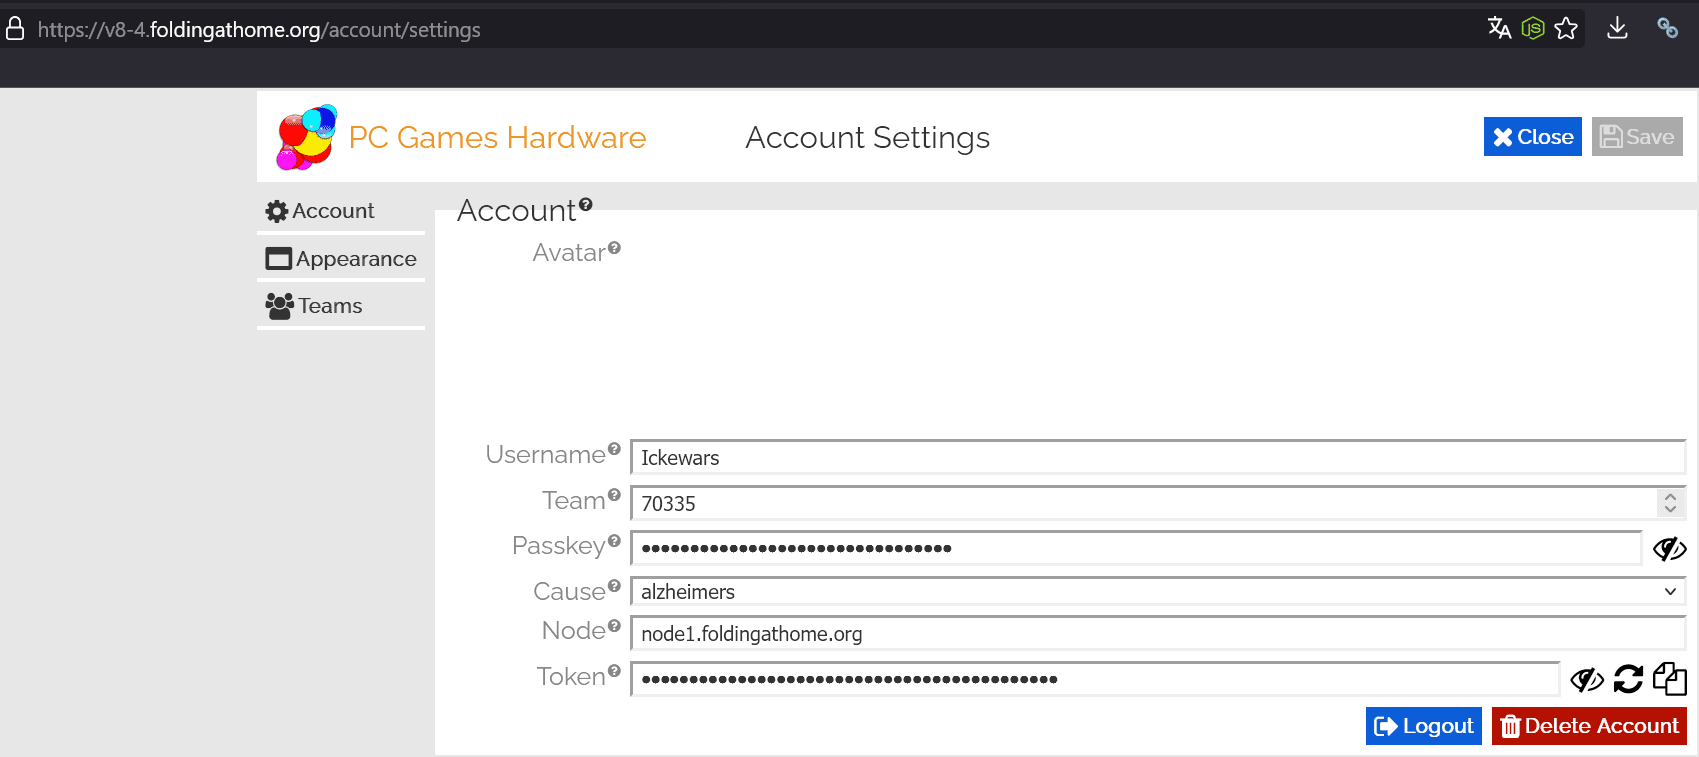Click the help icon beside Passkey
This screenshot has width=1699, height=757.
pos(614,540)
